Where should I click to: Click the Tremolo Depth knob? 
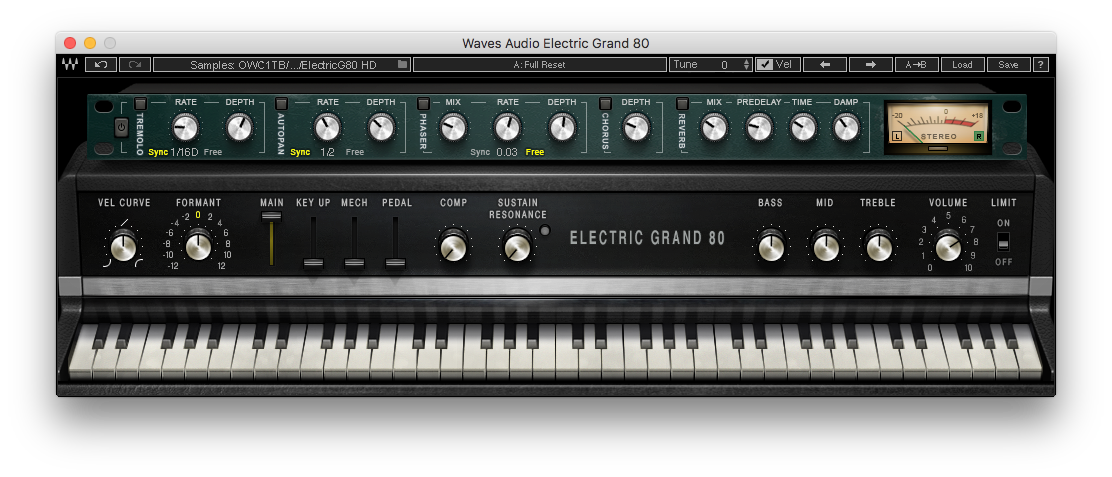tap(239, 128)
